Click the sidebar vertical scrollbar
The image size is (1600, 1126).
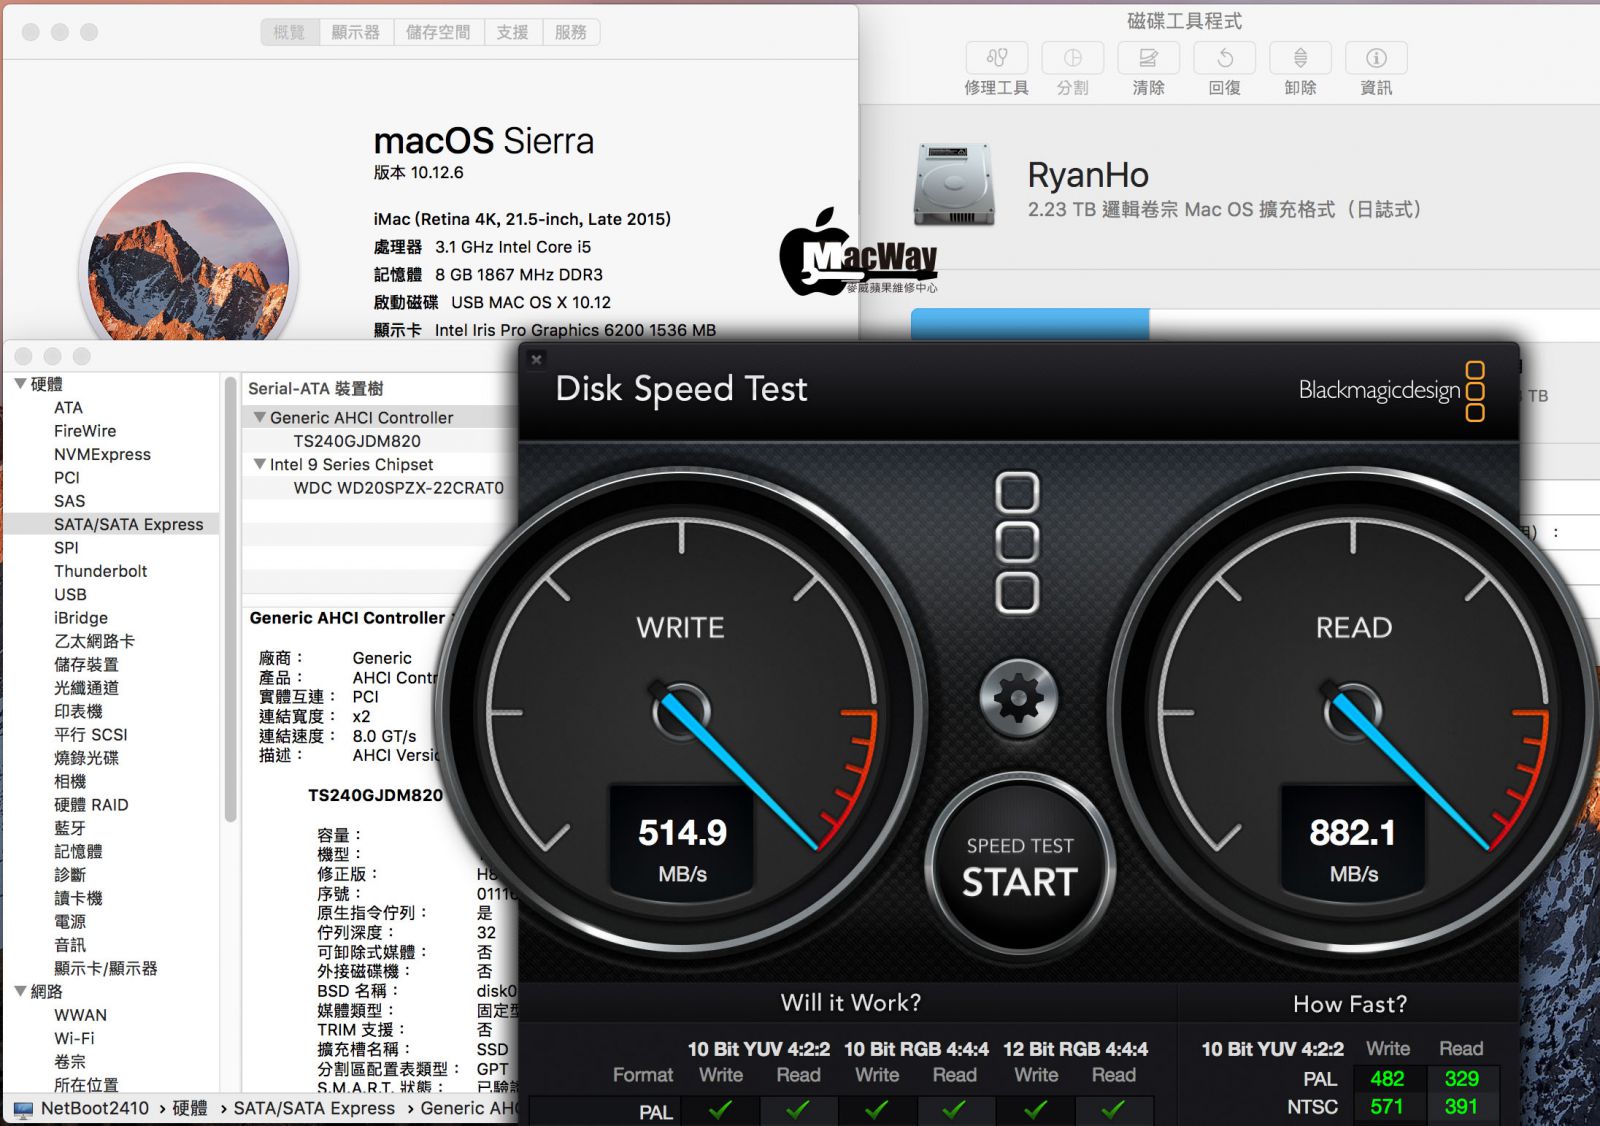(230, 600)
